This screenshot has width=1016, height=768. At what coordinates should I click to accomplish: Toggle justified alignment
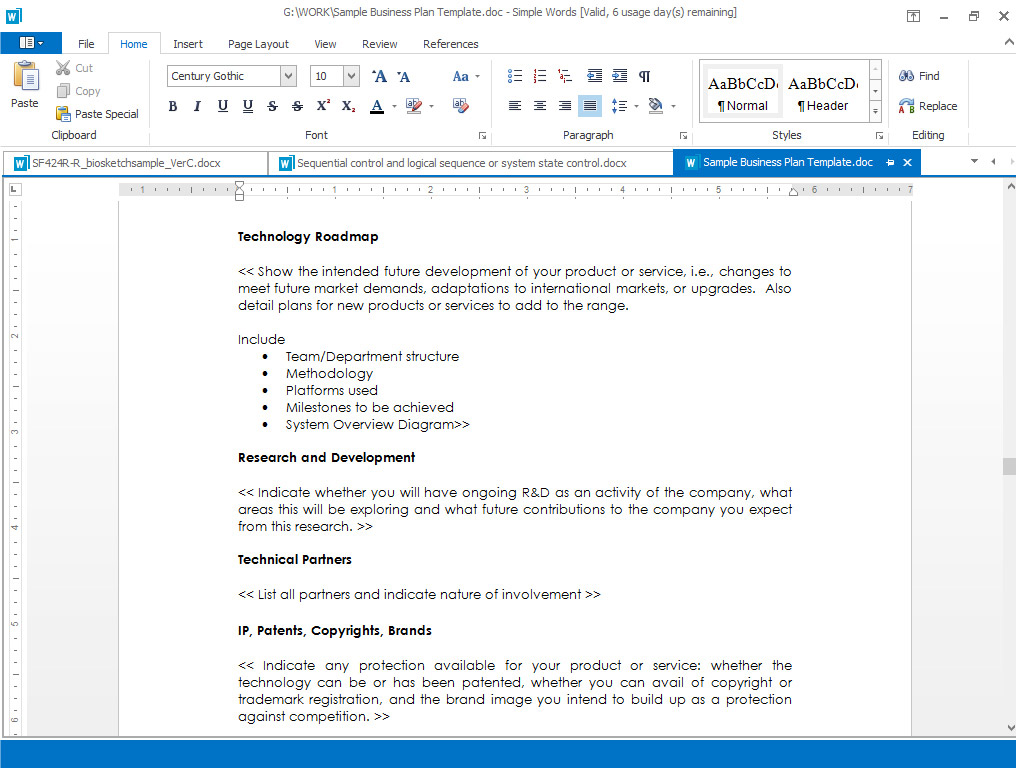click(x=590, y=106)
